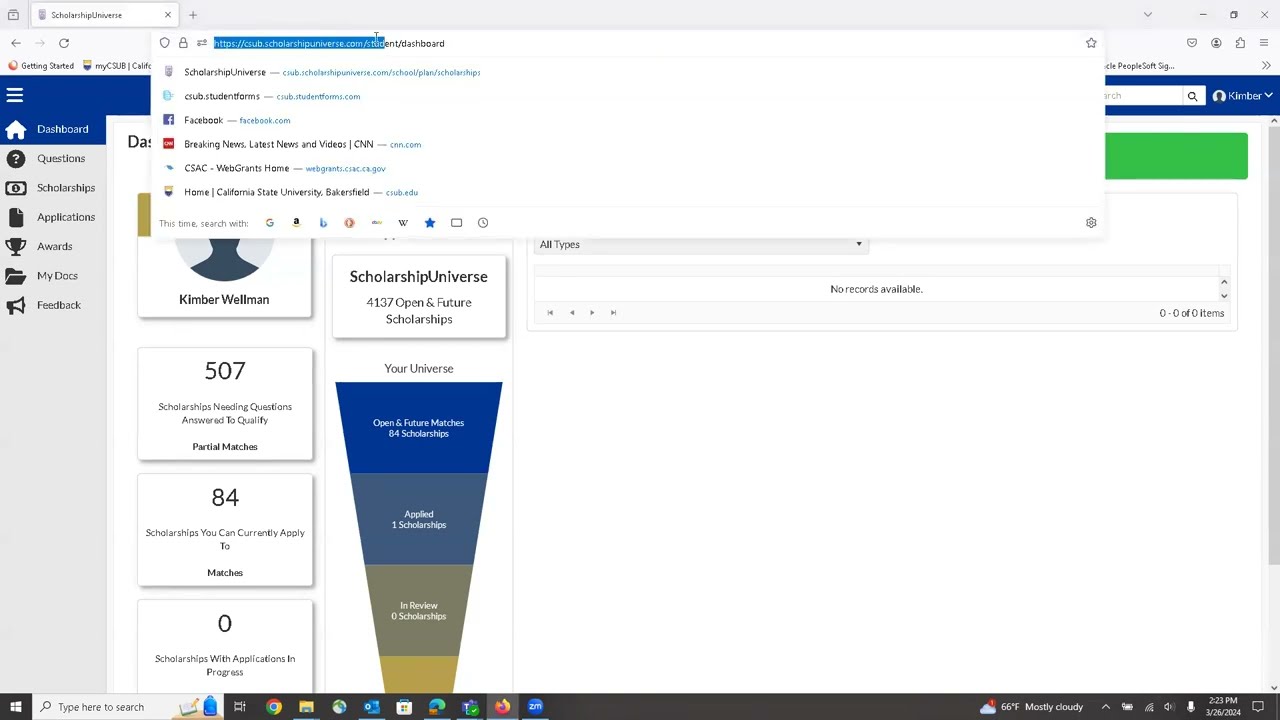Reload the current page
Viewport: 1280px width, 720px height.
point(64,43)
